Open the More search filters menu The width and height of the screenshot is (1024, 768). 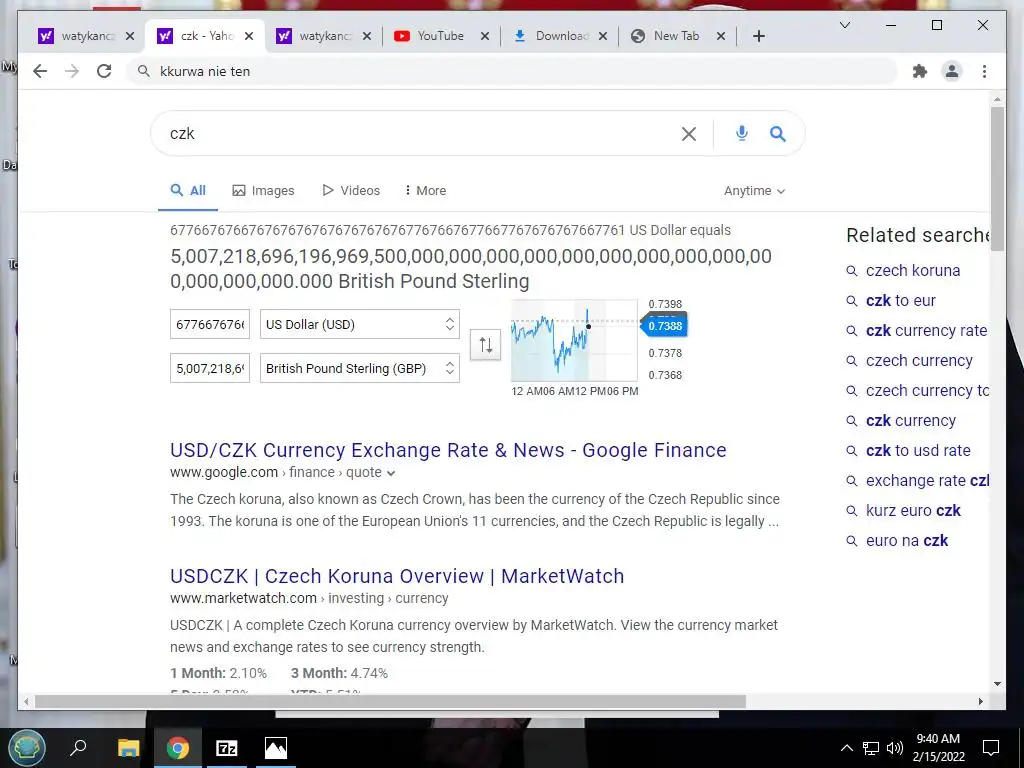pyautogui.click(x=425, y=191)
